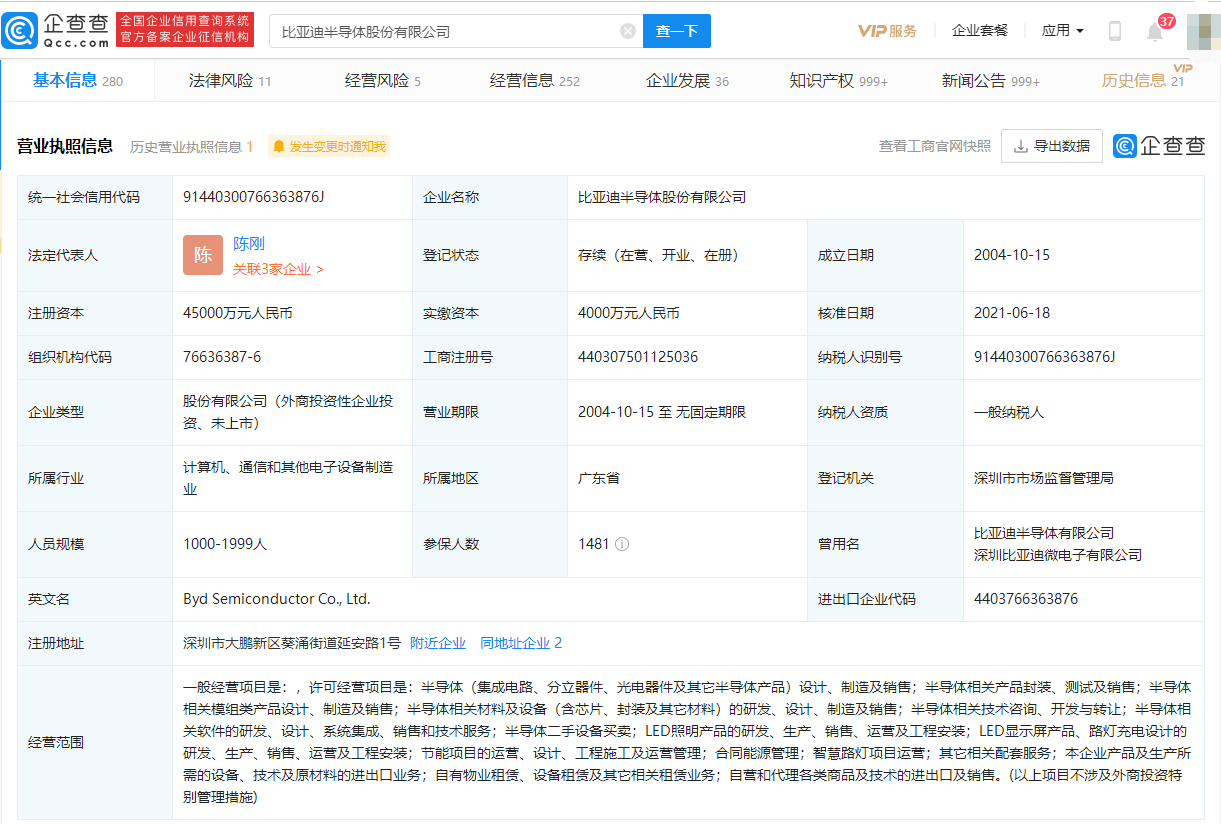Switch to 历史信息 VIP tab
The height and width of the screenshot is (824, 1221).
click(x=1143, y=80)
